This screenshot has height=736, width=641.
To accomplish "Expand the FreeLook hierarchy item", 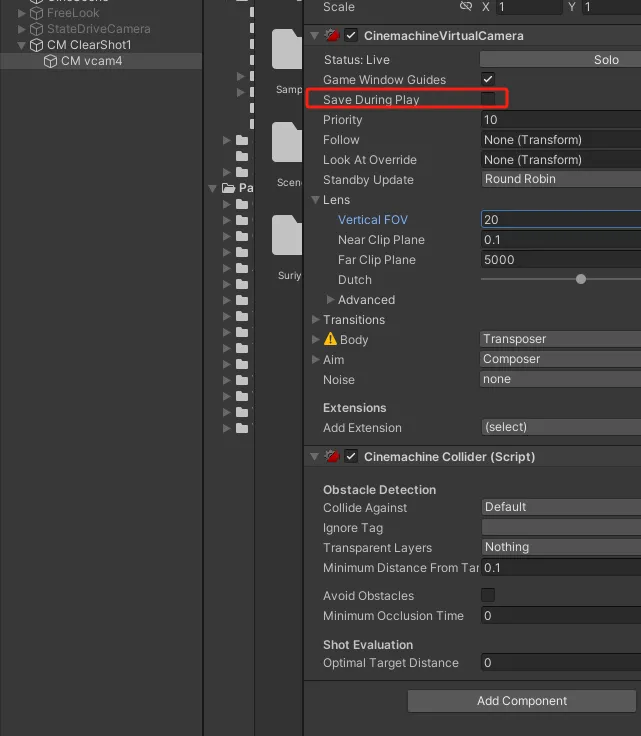I will pos(21,13).
